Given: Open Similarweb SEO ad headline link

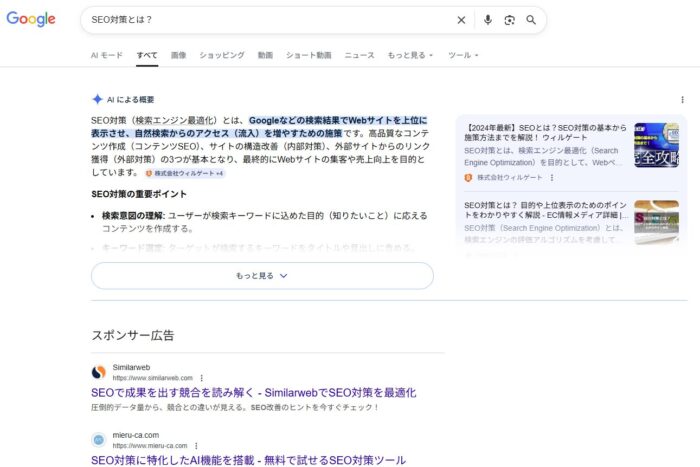Looking at the screenshot, I should (253, 393).
